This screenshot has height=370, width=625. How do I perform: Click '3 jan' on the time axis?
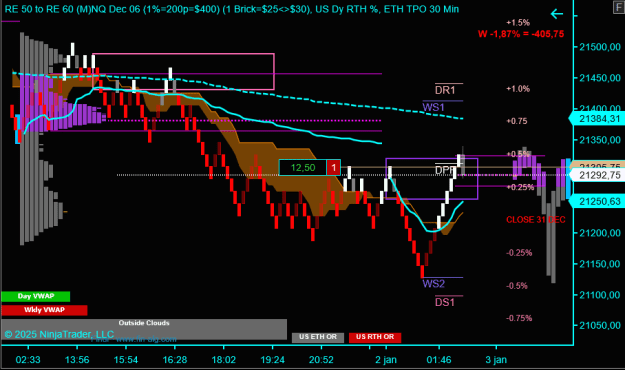[496, 360]
